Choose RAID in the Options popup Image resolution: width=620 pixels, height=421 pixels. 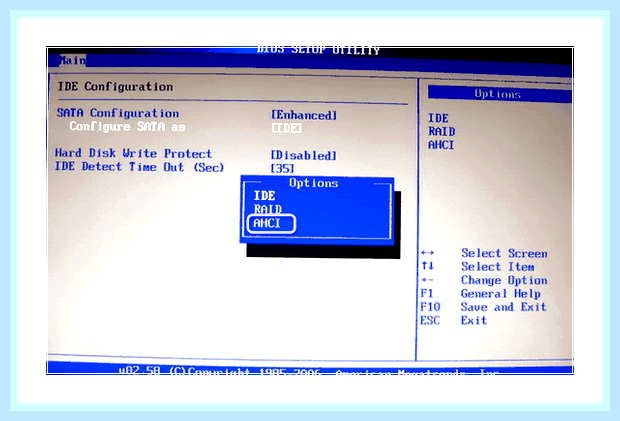268,209
